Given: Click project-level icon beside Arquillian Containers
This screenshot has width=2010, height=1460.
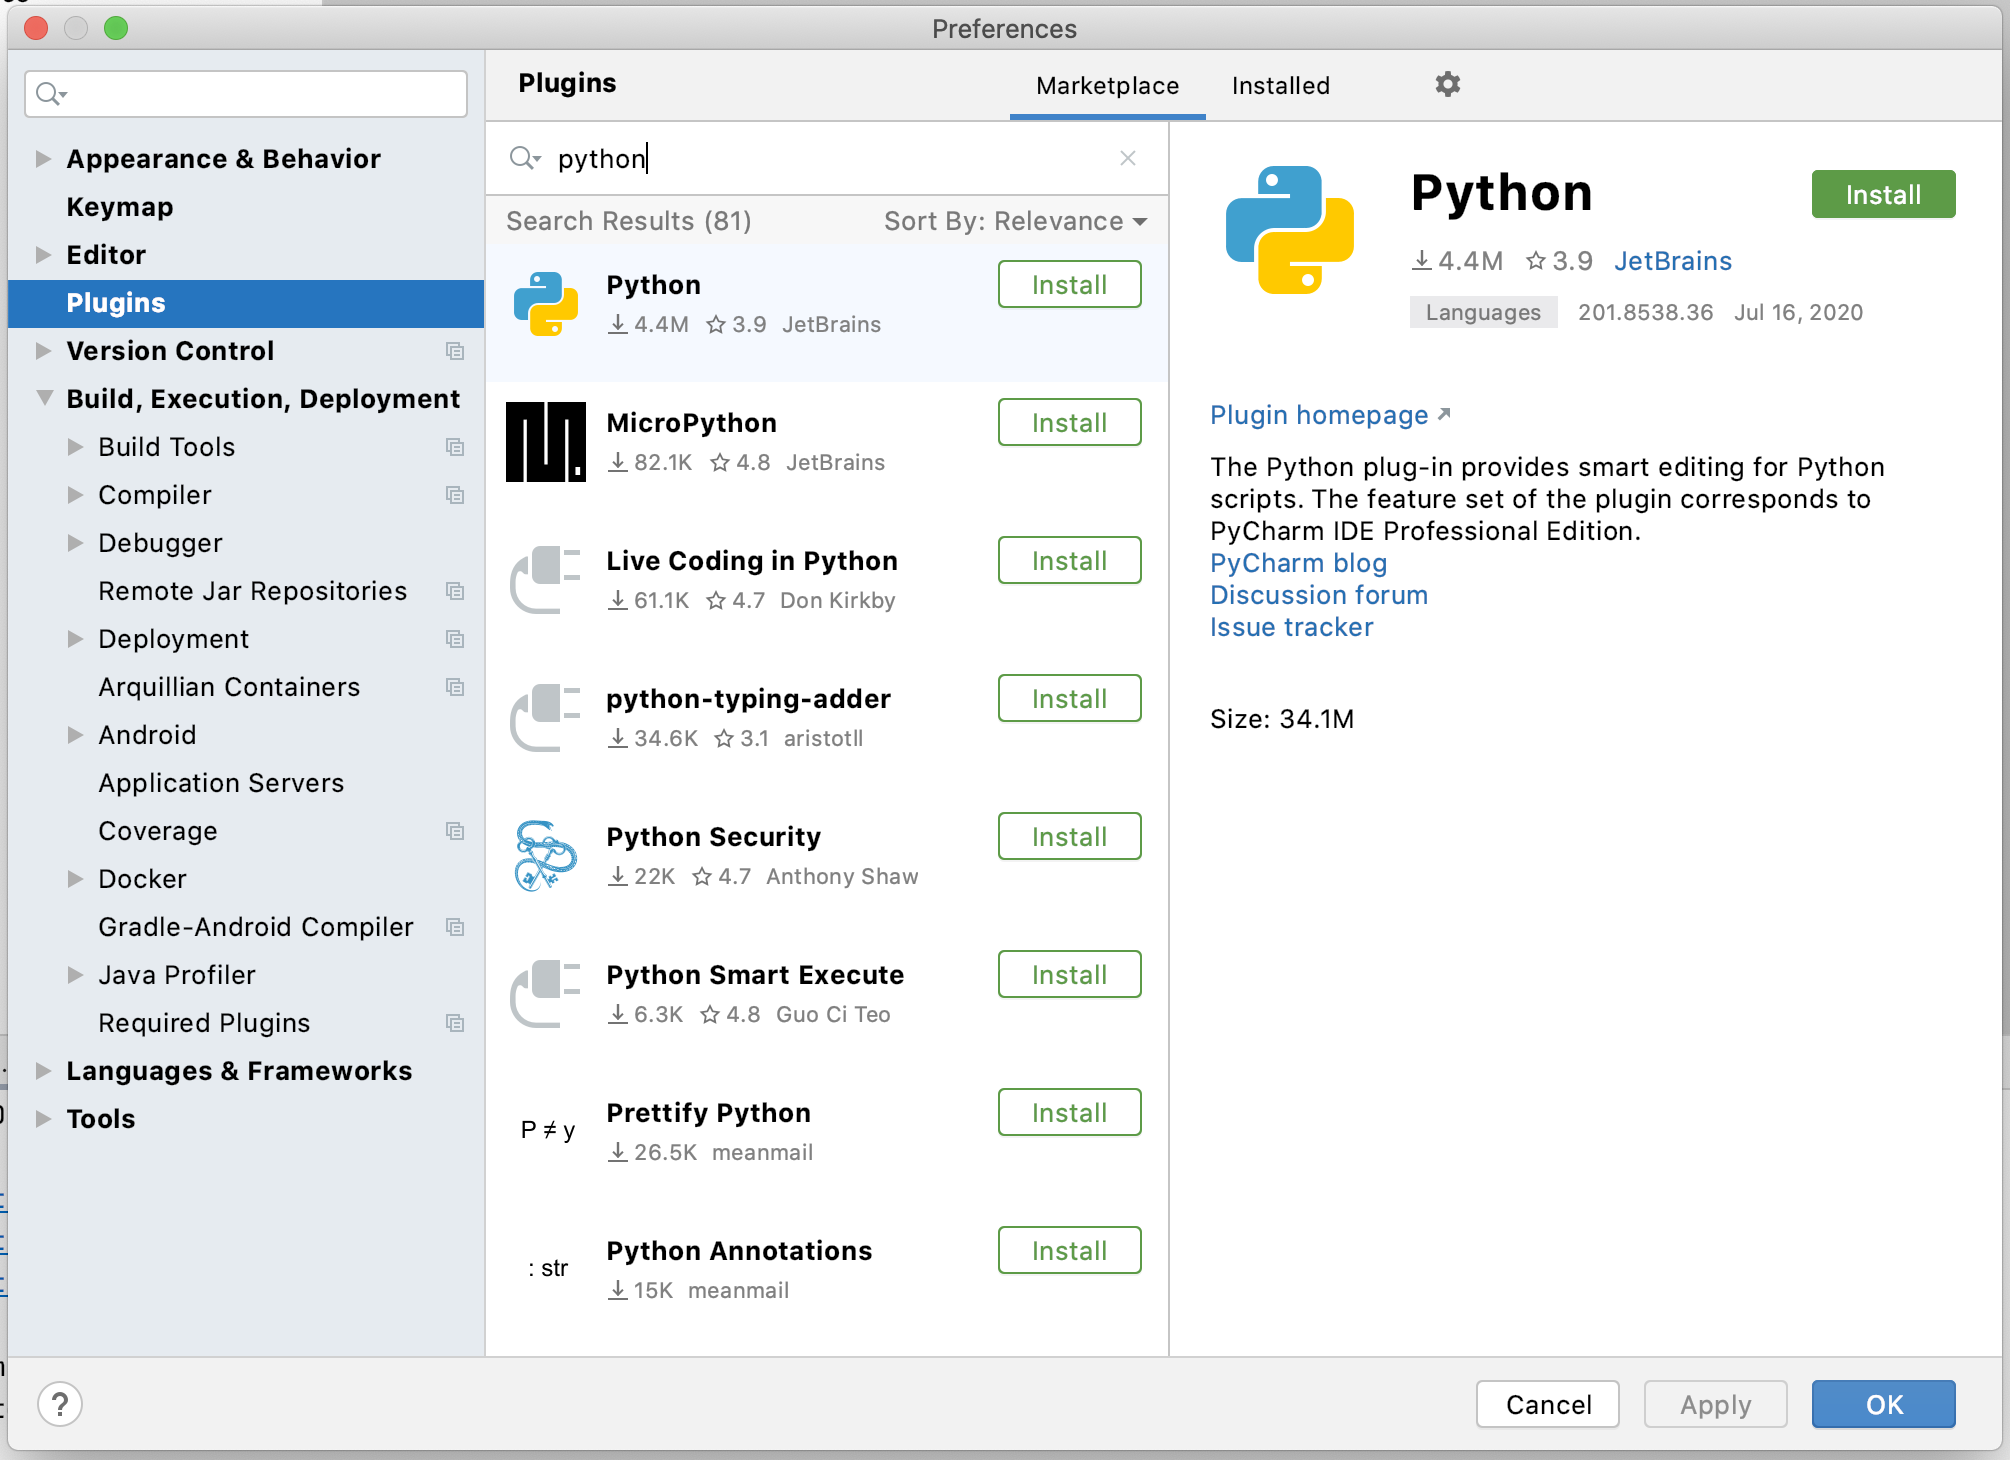Looking at the screenshot, I should pyautogui.click(x=455, y=687).
